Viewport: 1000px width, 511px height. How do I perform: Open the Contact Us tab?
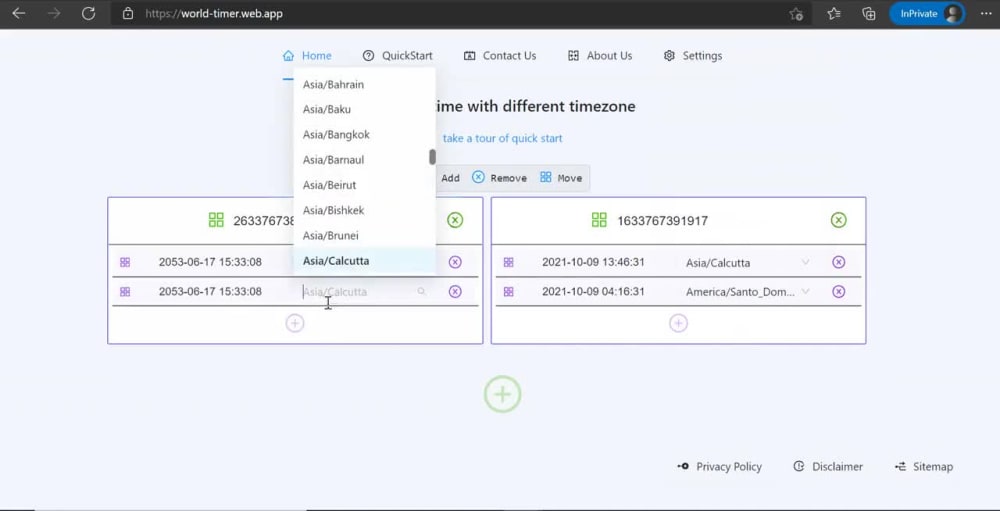click(x=500, y=56)
